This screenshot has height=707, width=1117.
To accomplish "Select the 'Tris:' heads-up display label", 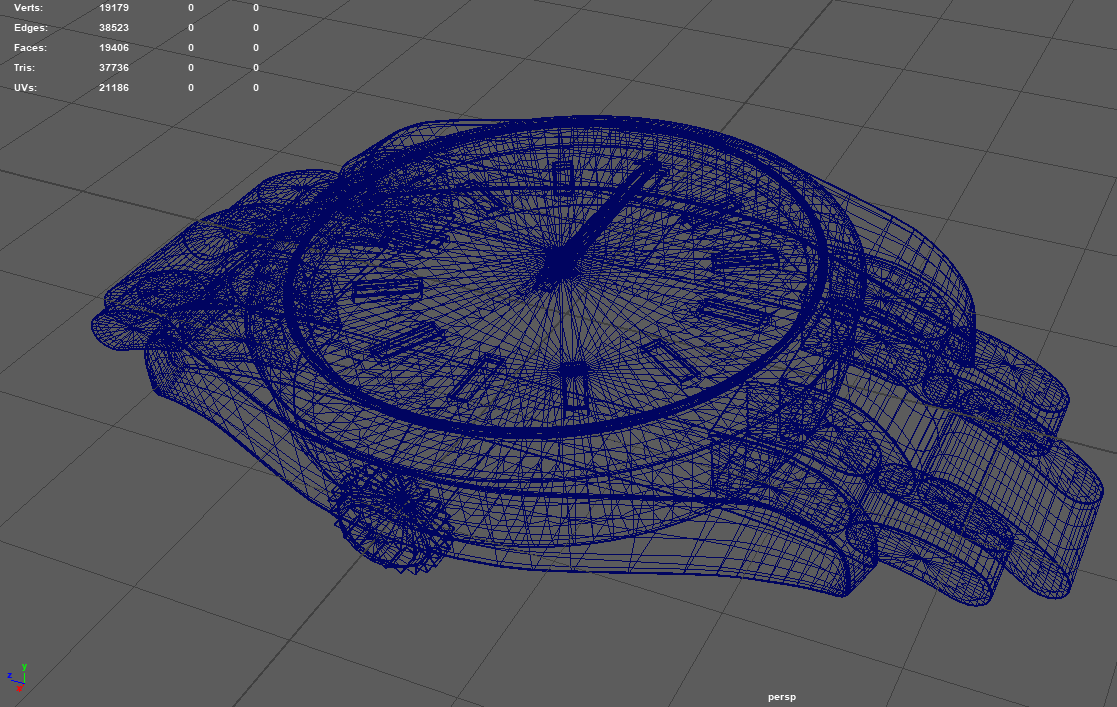I will (x=24, y=68).
